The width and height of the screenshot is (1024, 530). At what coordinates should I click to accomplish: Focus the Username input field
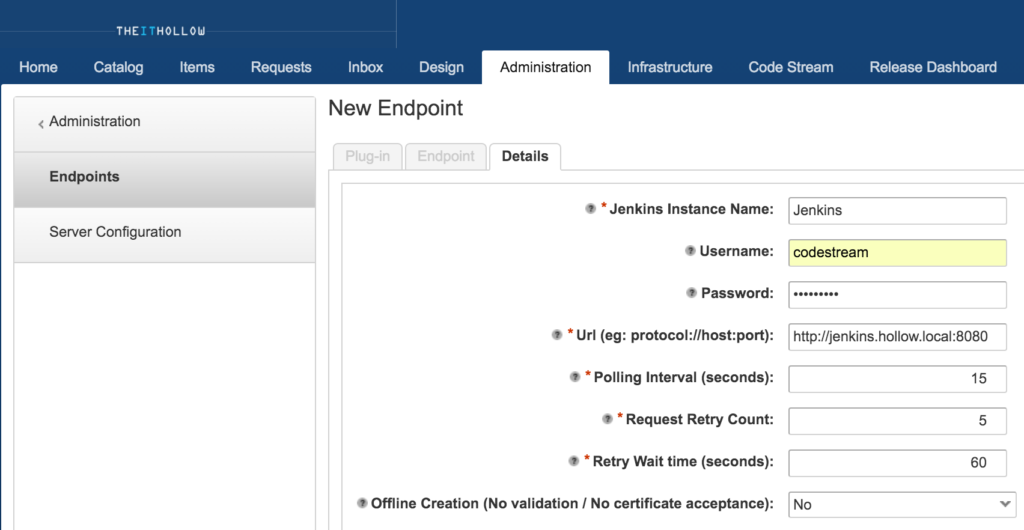point(897,253)
